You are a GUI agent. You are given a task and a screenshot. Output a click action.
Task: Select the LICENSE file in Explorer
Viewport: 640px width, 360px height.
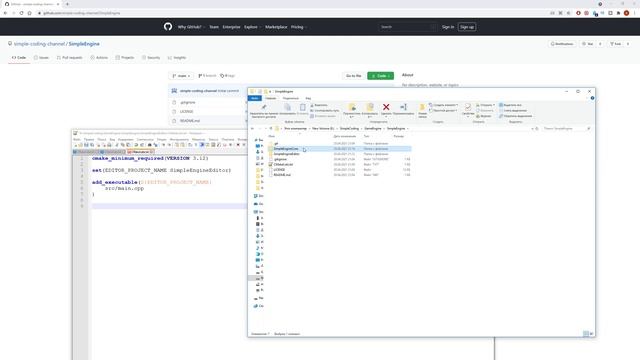(279, 169)
